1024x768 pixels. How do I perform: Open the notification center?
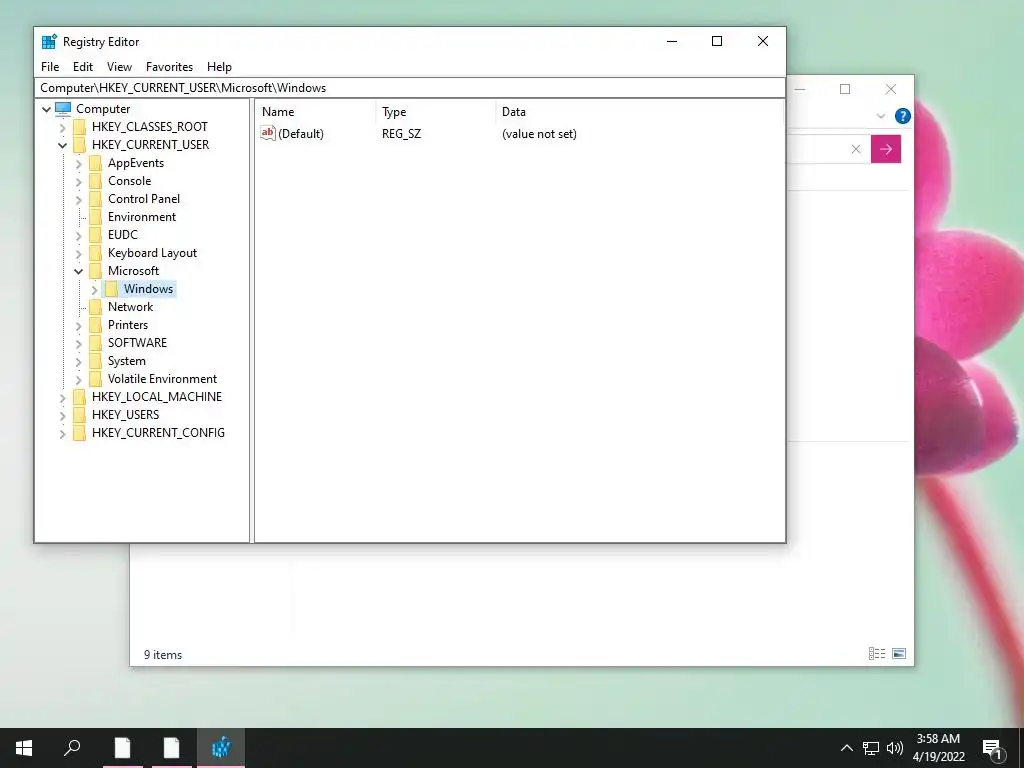pyautogui.click(x=993, y=749)
